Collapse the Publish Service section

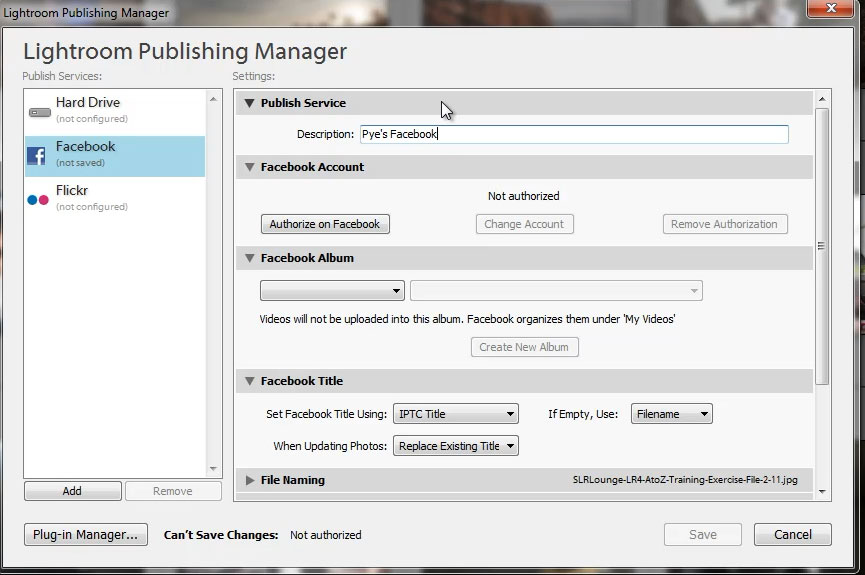[x=249, y=103]
